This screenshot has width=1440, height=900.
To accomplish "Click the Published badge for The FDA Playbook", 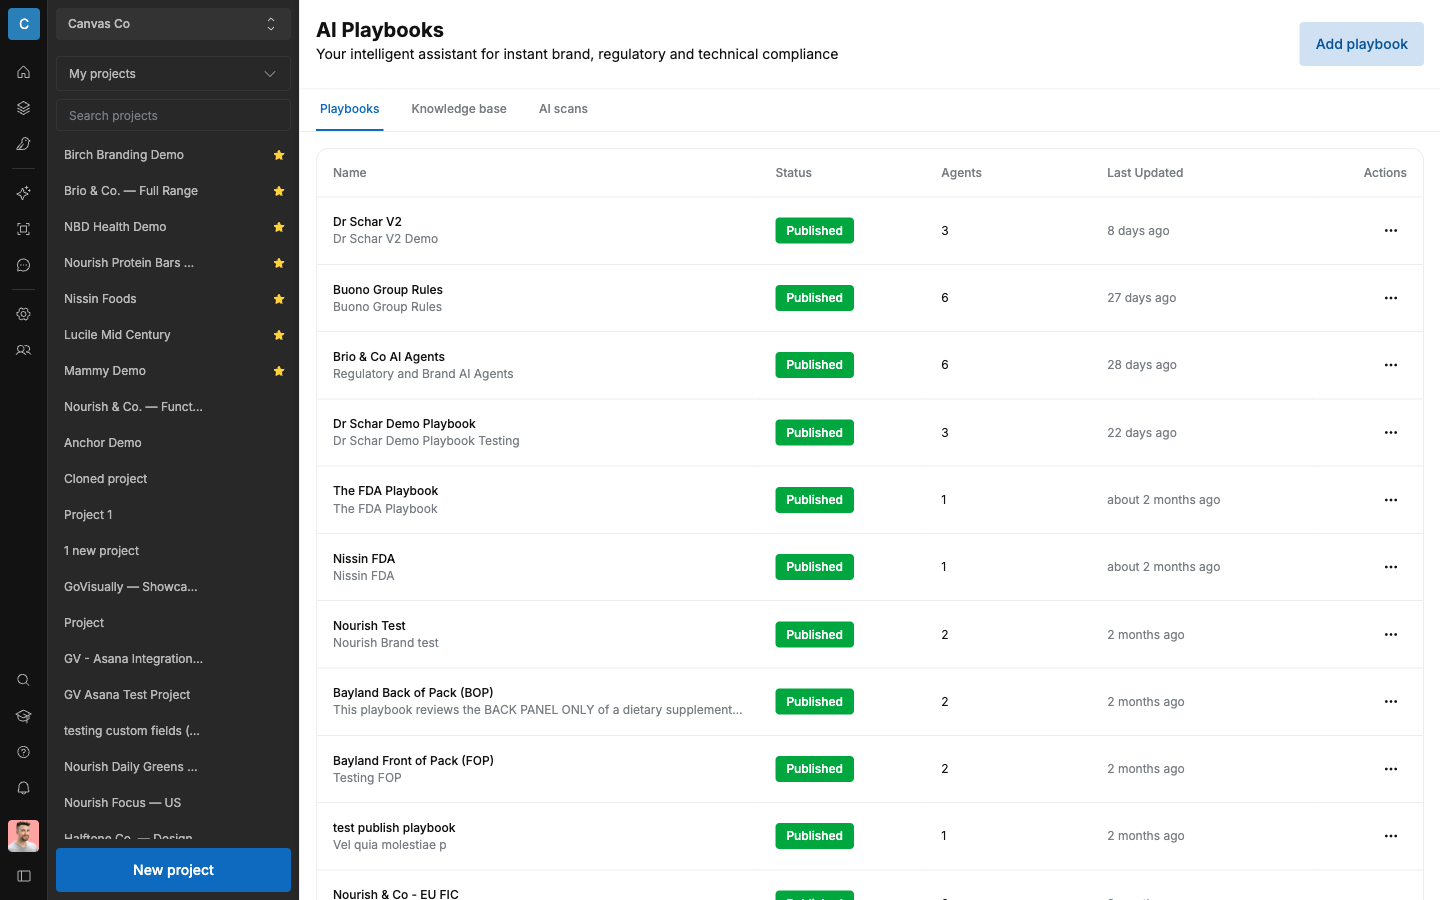I will point(814,500).
